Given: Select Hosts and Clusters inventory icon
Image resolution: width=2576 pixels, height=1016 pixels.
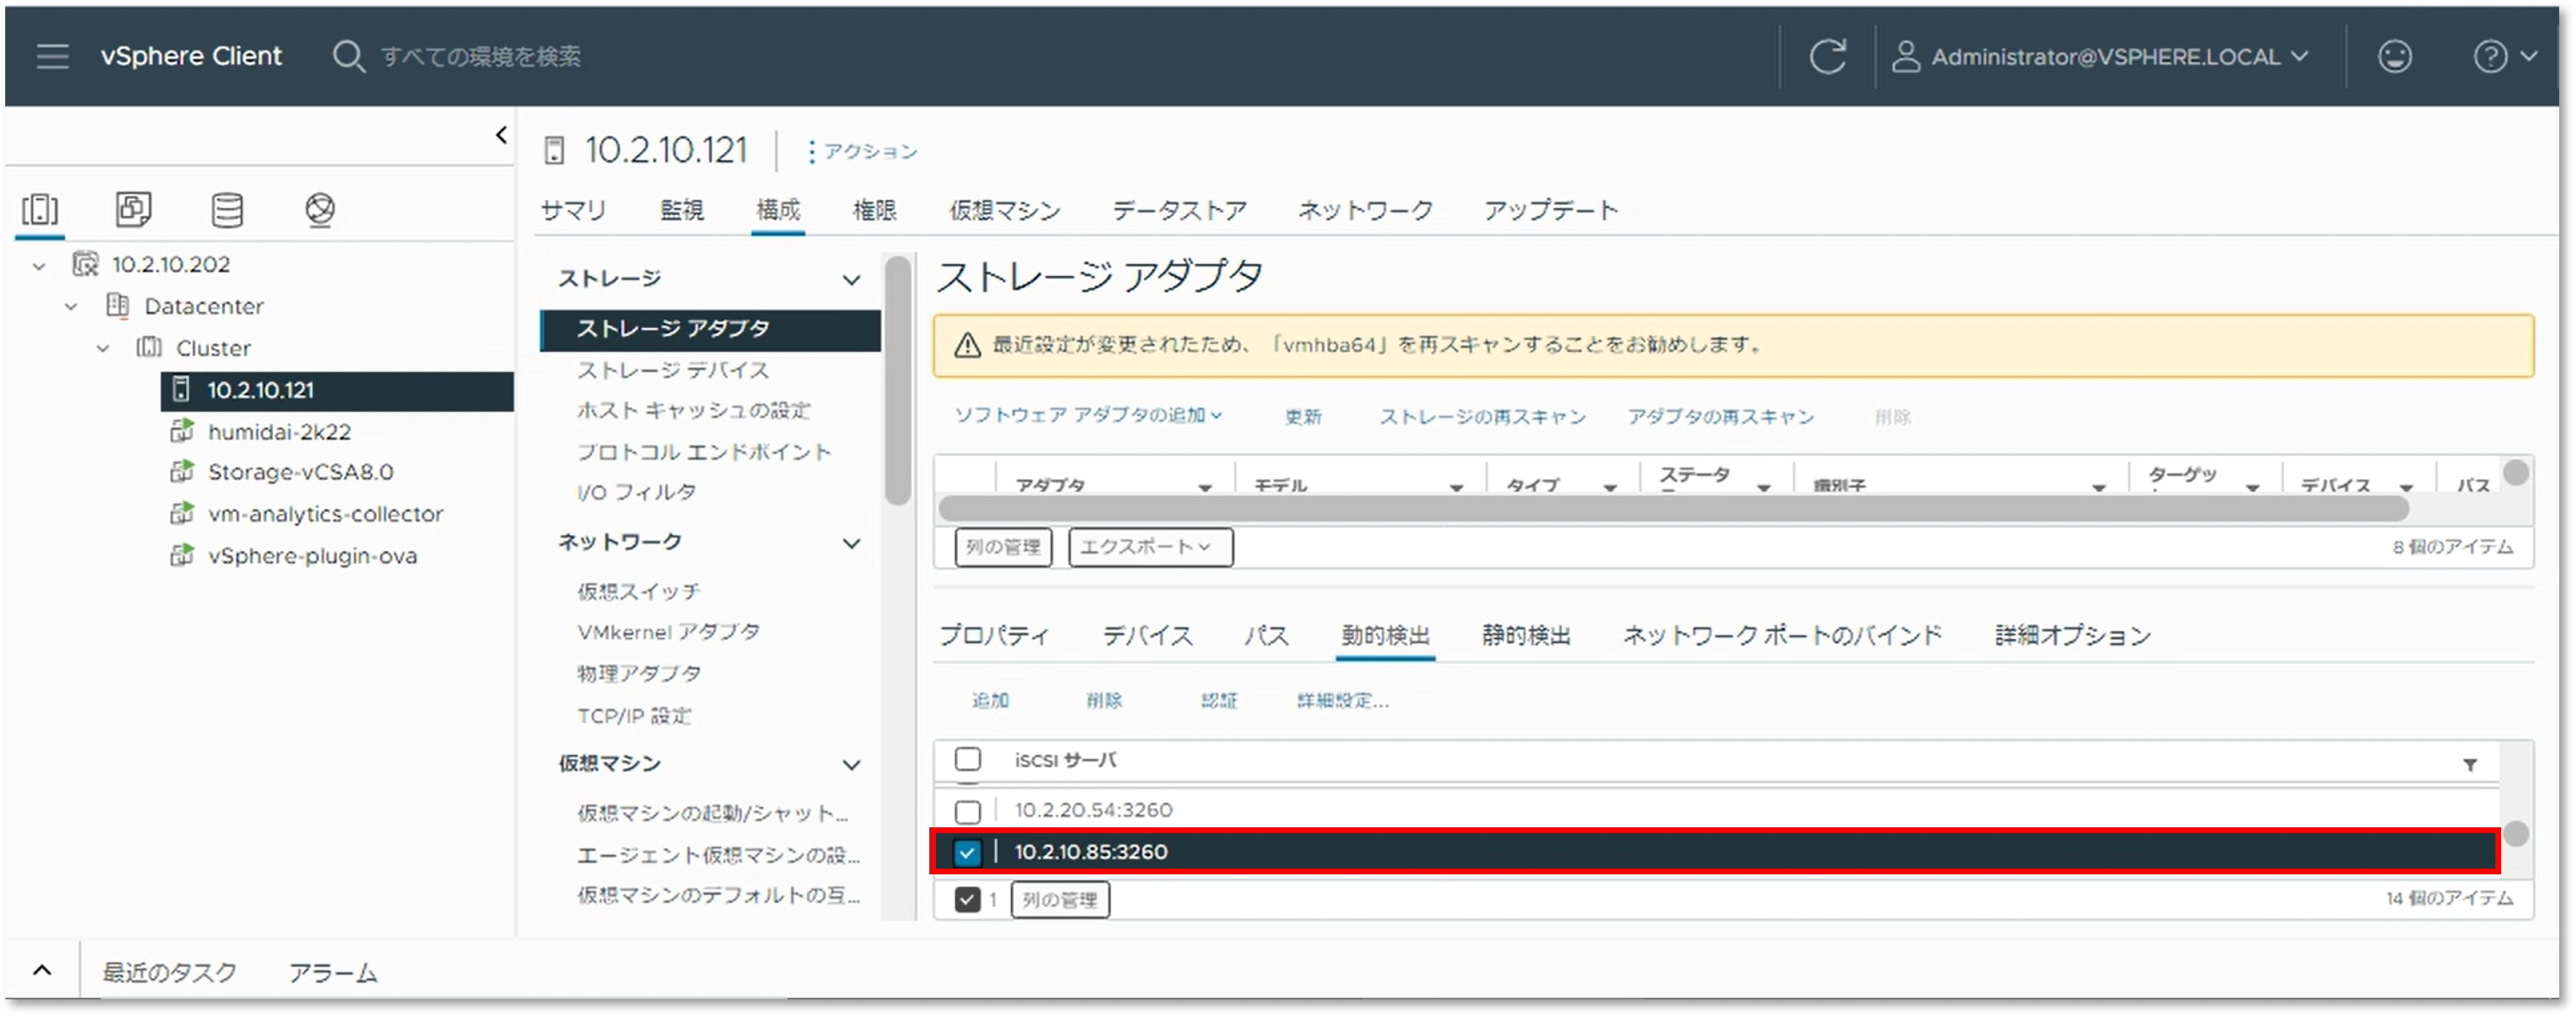Looking at the screenshot, I should [40, 210].
